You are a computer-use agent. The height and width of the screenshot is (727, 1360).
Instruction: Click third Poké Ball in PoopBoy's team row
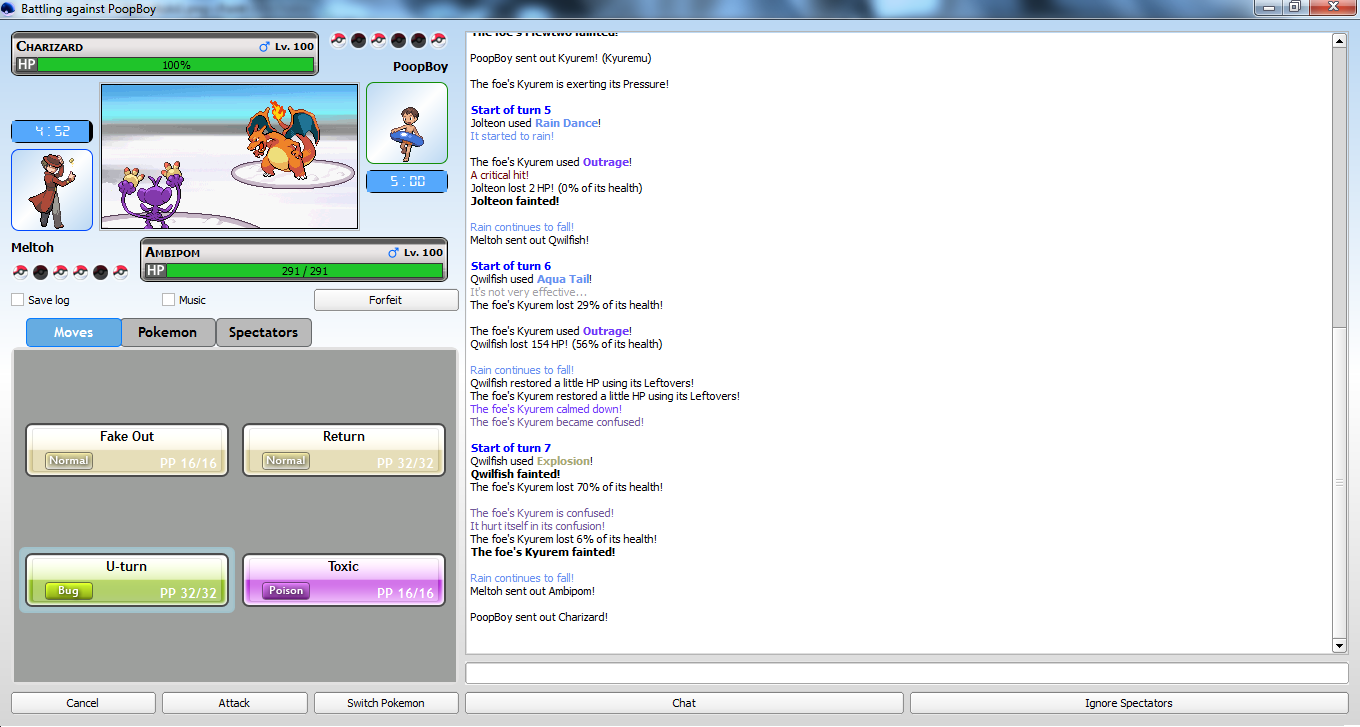(x=378, y=41)
